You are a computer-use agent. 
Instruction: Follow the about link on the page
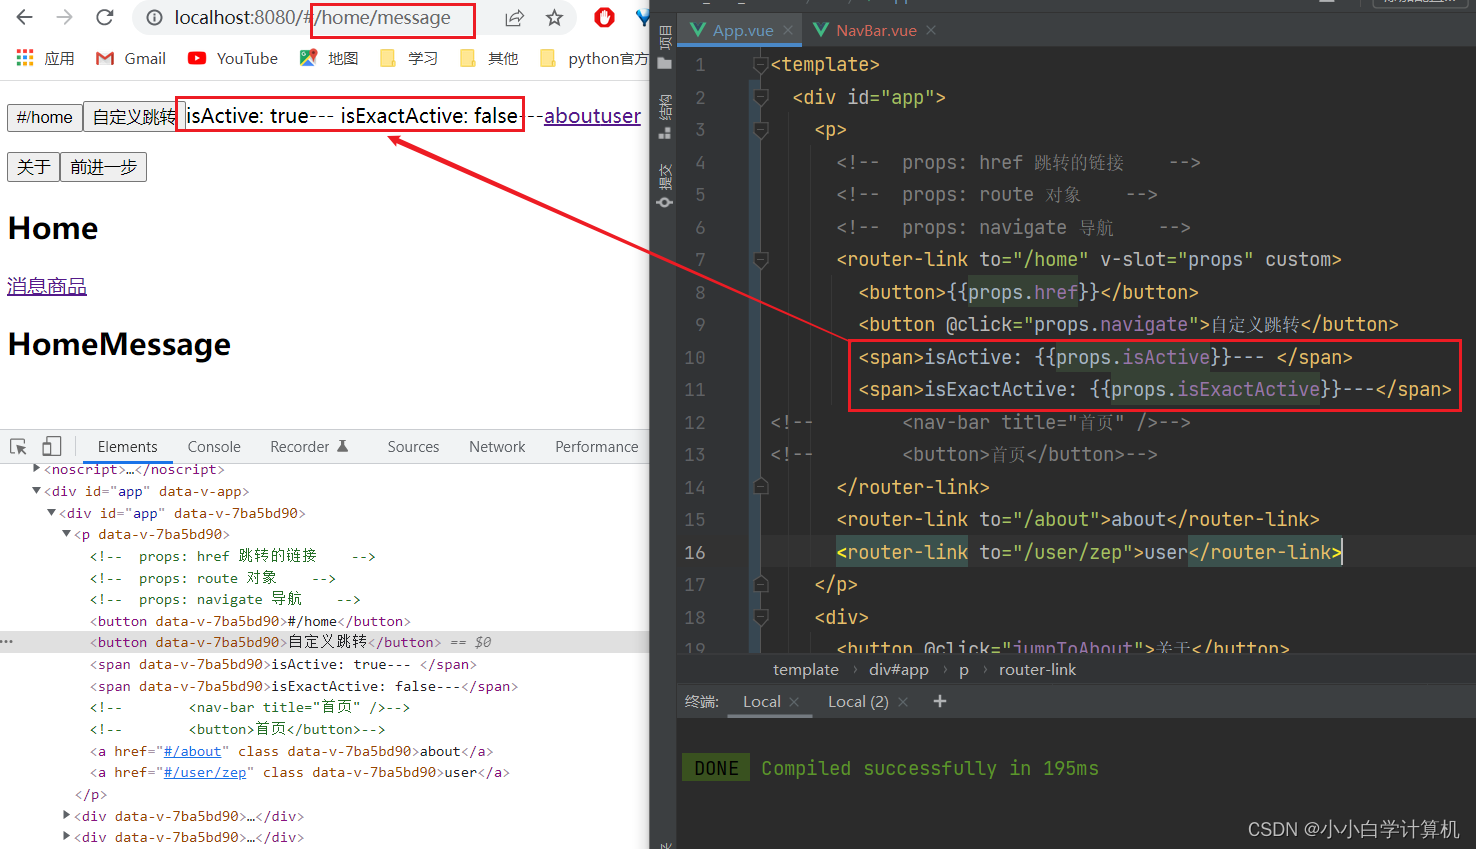tap(571, 116)
